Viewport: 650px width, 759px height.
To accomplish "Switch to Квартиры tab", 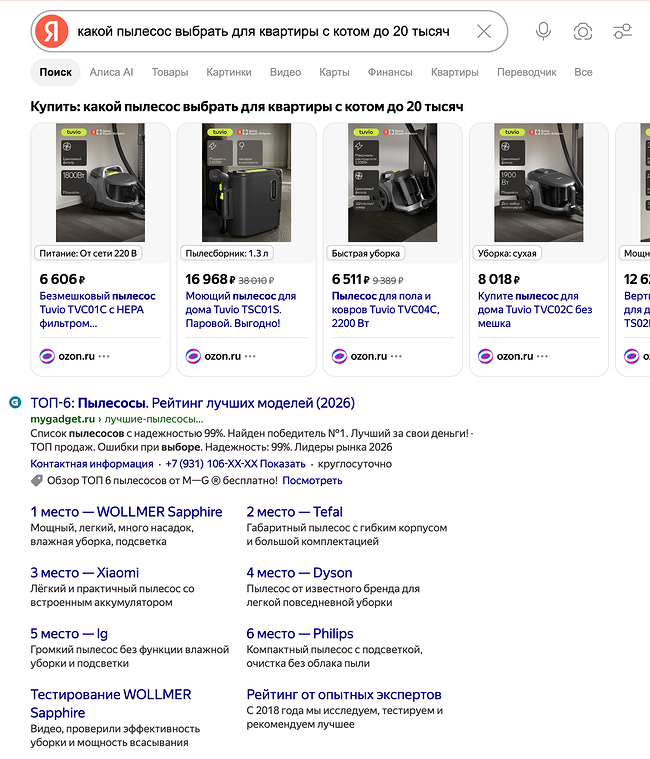I will 454,72.
